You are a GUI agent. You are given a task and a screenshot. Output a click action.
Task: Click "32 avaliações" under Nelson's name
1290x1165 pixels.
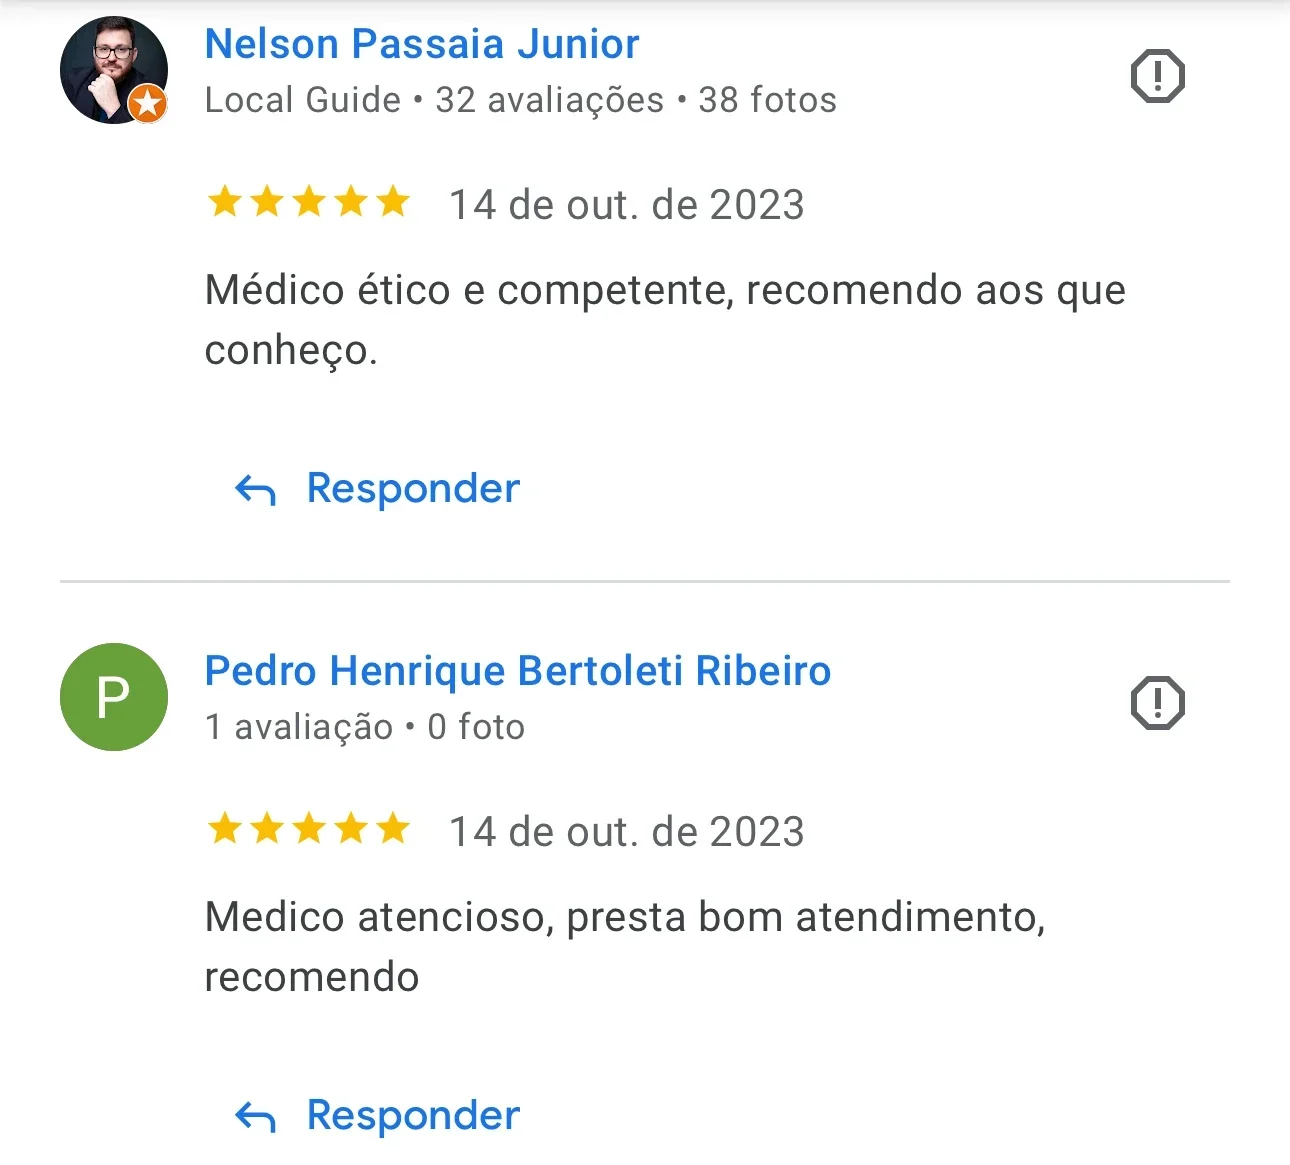click(549, 100)
